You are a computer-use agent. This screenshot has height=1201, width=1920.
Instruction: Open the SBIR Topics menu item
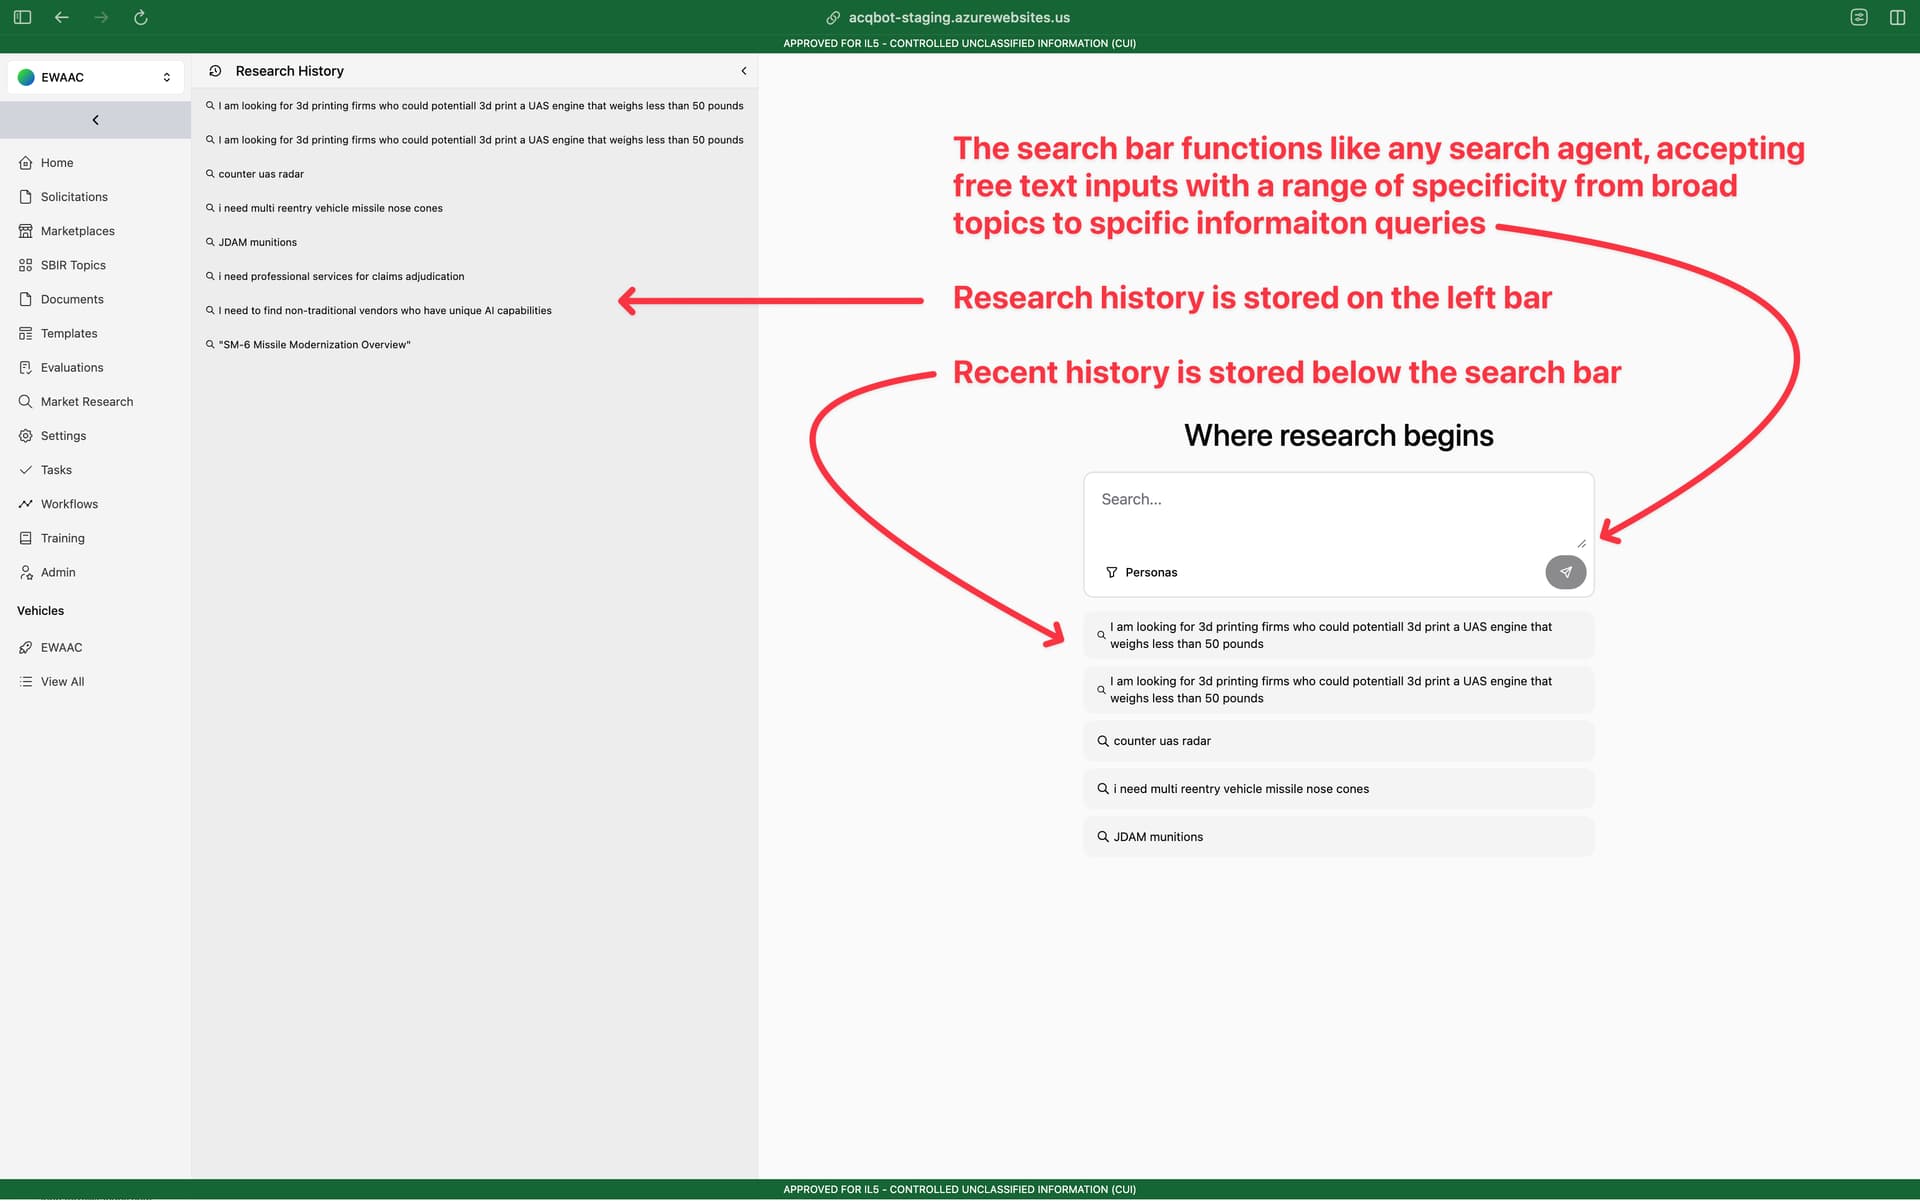coord(95,265)
